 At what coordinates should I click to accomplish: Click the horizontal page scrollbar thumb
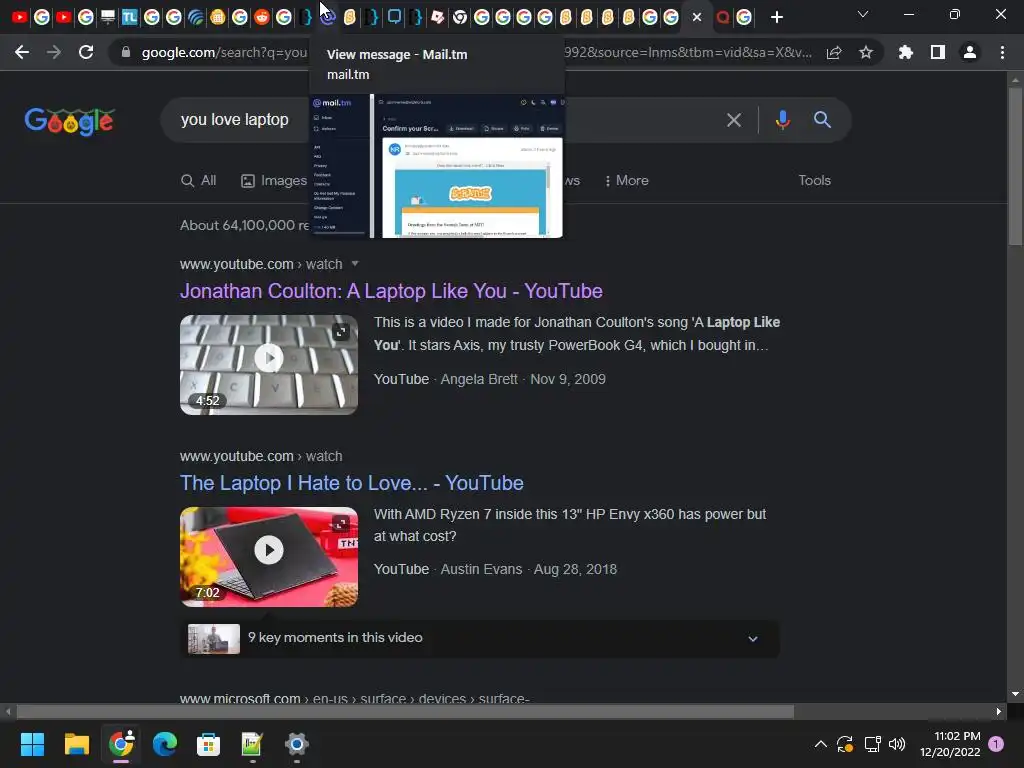click(x=405, y=711)
